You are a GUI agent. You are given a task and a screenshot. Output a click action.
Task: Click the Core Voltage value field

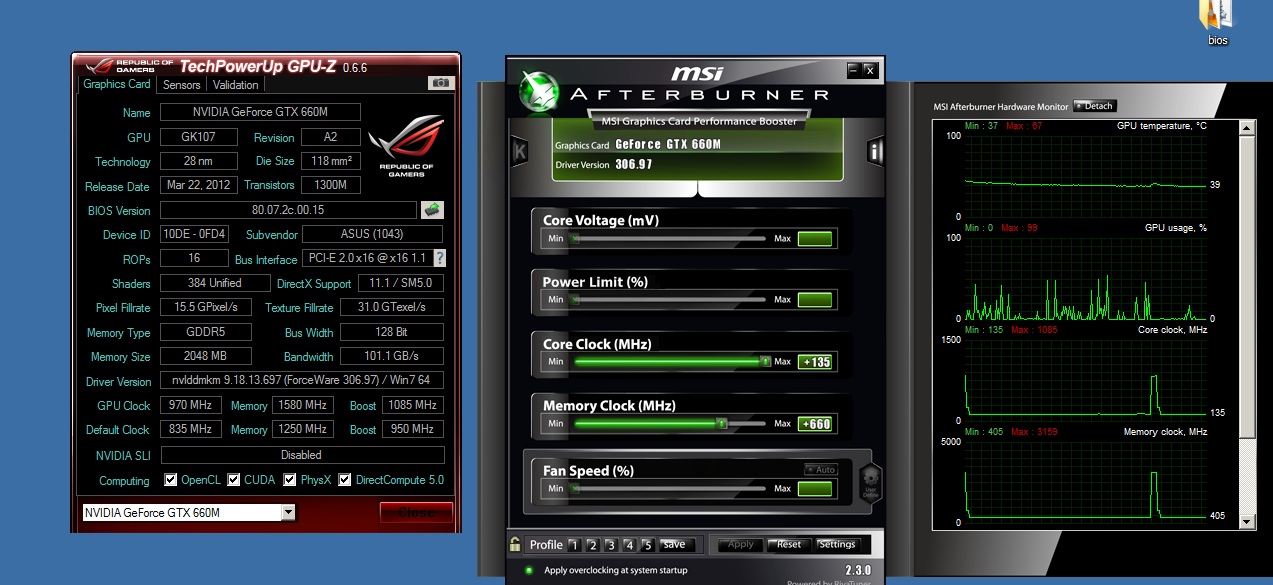815,239
